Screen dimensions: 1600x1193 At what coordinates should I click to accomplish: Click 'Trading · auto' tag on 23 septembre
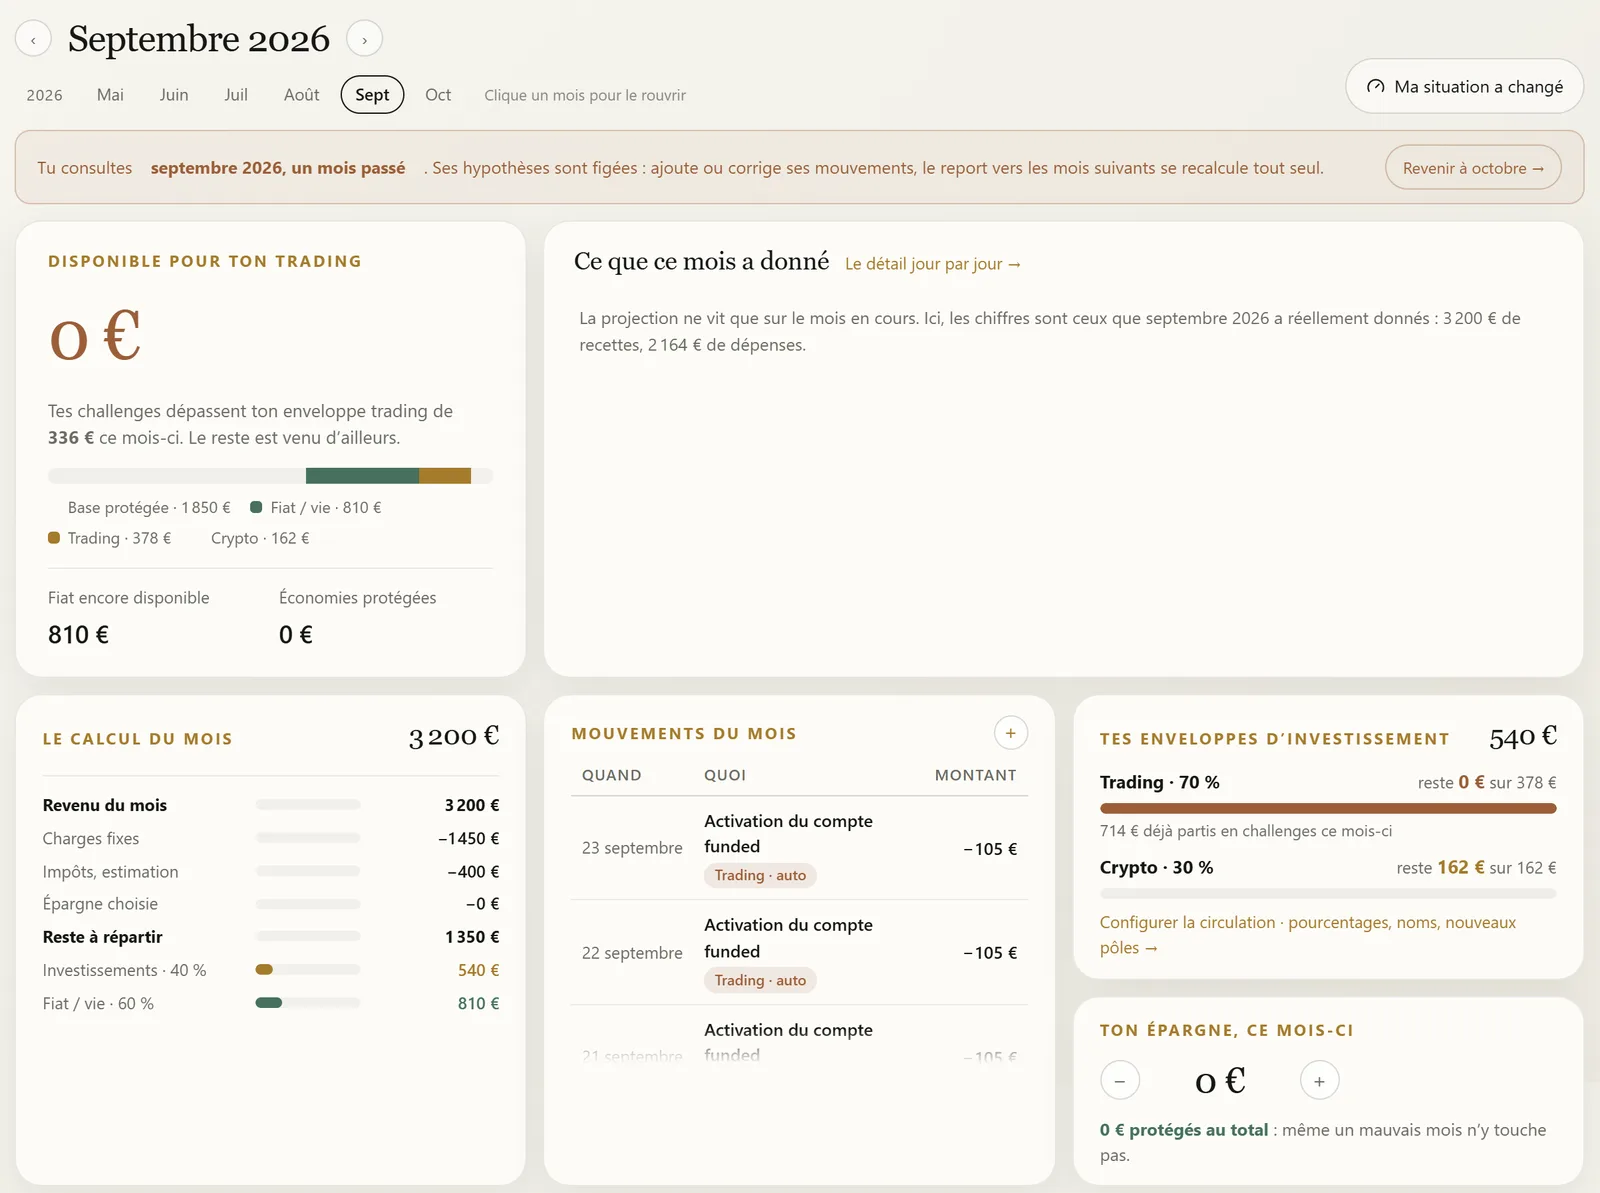pyautogui.click(x=760, y=875)
